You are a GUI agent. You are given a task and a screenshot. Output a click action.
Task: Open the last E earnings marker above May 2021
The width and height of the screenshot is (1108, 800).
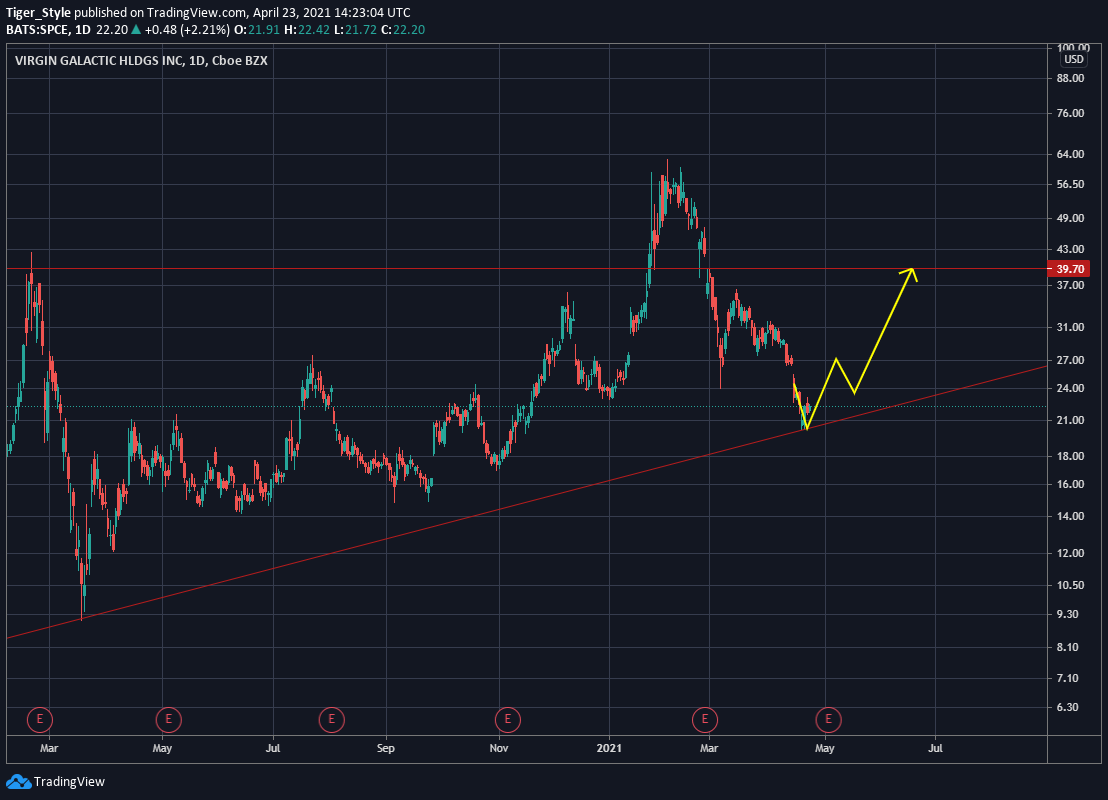coord(828,719)
